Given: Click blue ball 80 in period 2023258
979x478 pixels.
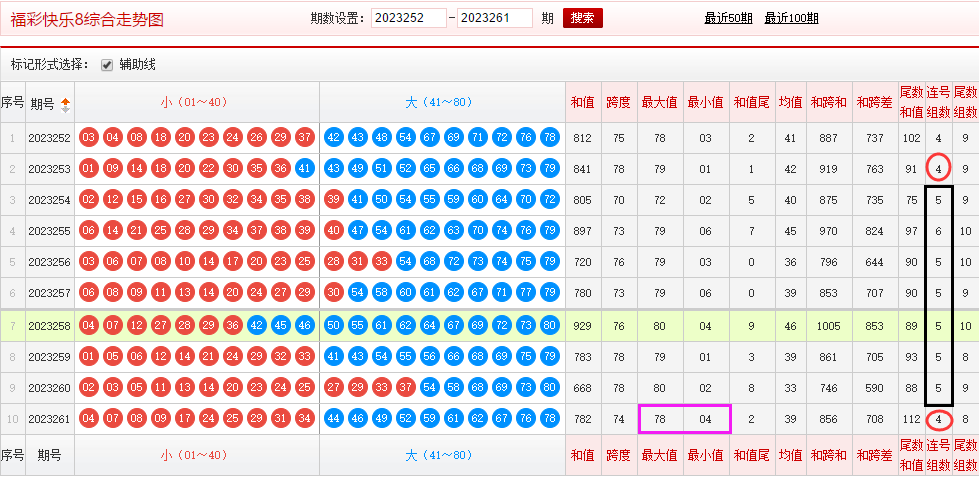Looking at the screenshot, I should tap(549, 326).
